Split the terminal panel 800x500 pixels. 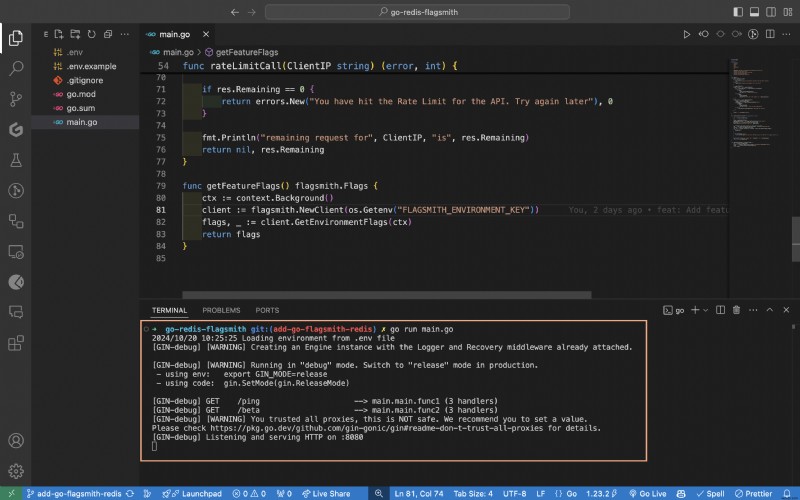(720, 310)
